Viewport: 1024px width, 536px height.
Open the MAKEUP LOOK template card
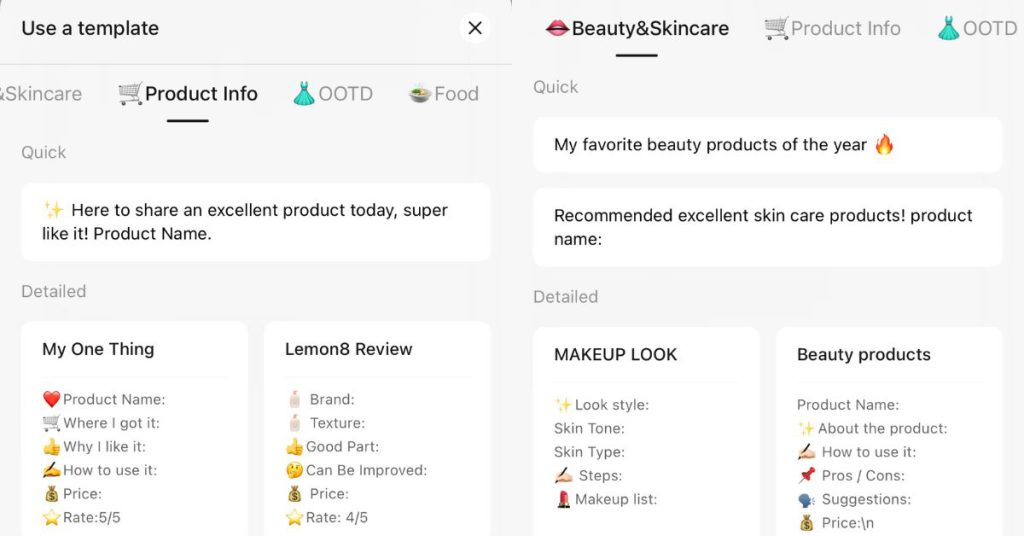[x=647, y=432]
